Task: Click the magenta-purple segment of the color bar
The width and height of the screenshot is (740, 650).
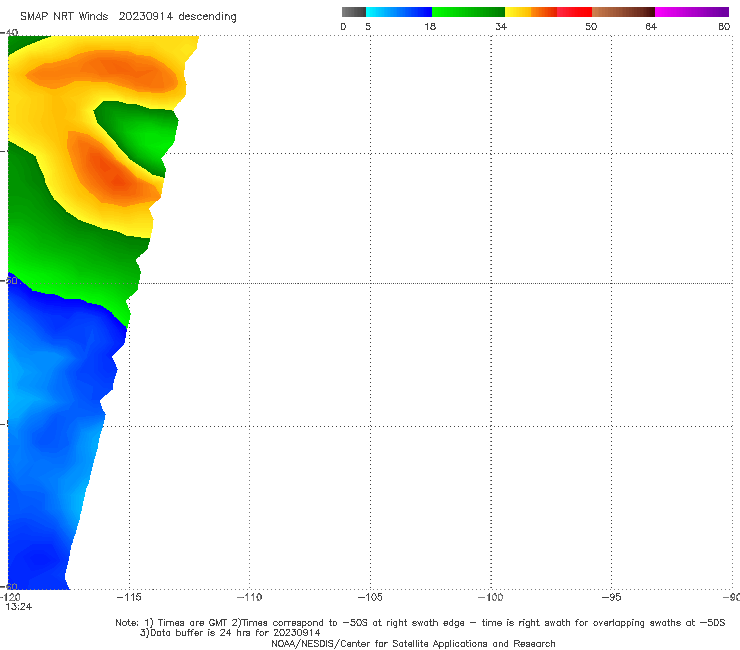Action: point(691,12)
